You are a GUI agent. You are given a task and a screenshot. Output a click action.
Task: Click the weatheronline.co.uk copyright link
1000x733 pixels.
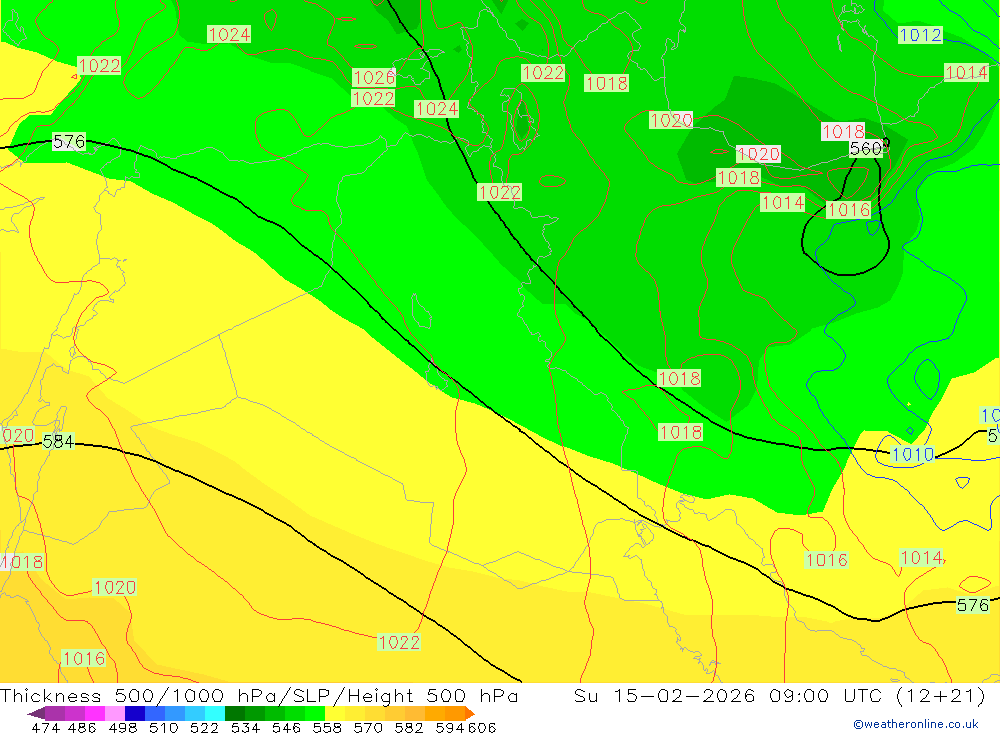coord(915,724)
